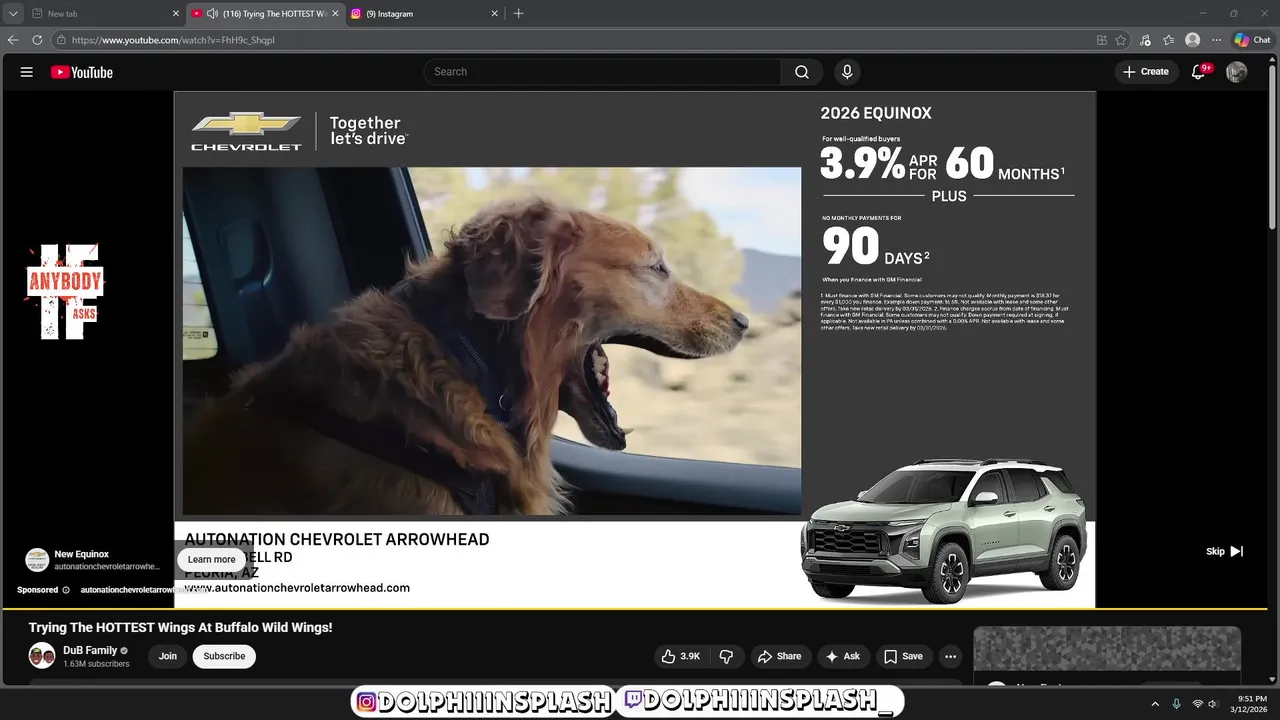
Task: Open more actions ellipsis under video
Action: click(x=950, y=656)
